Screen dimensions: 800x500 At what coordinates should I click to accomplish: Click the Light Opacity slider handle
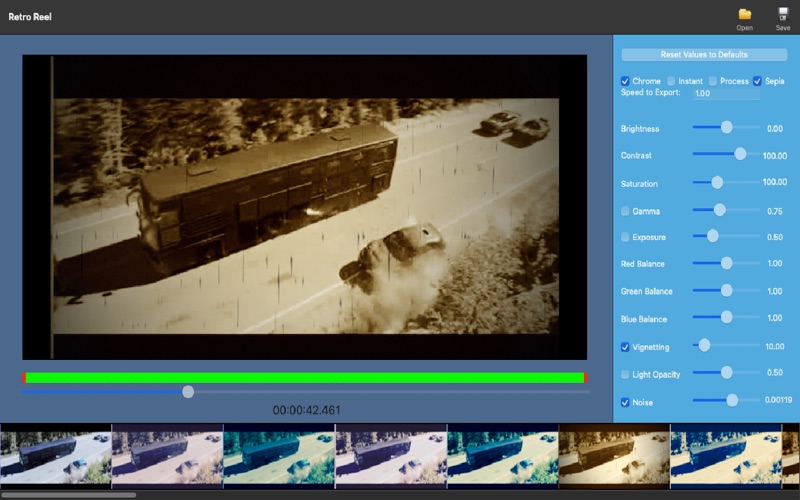[x=727, y=372]
